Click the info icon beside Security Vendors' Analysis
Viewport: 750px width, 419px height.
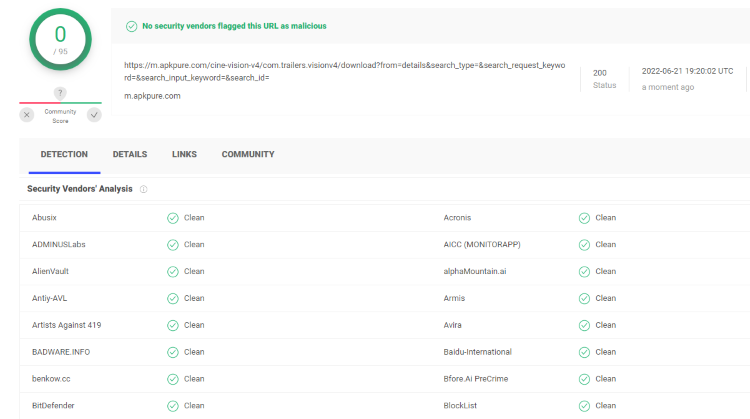[144, 189]
